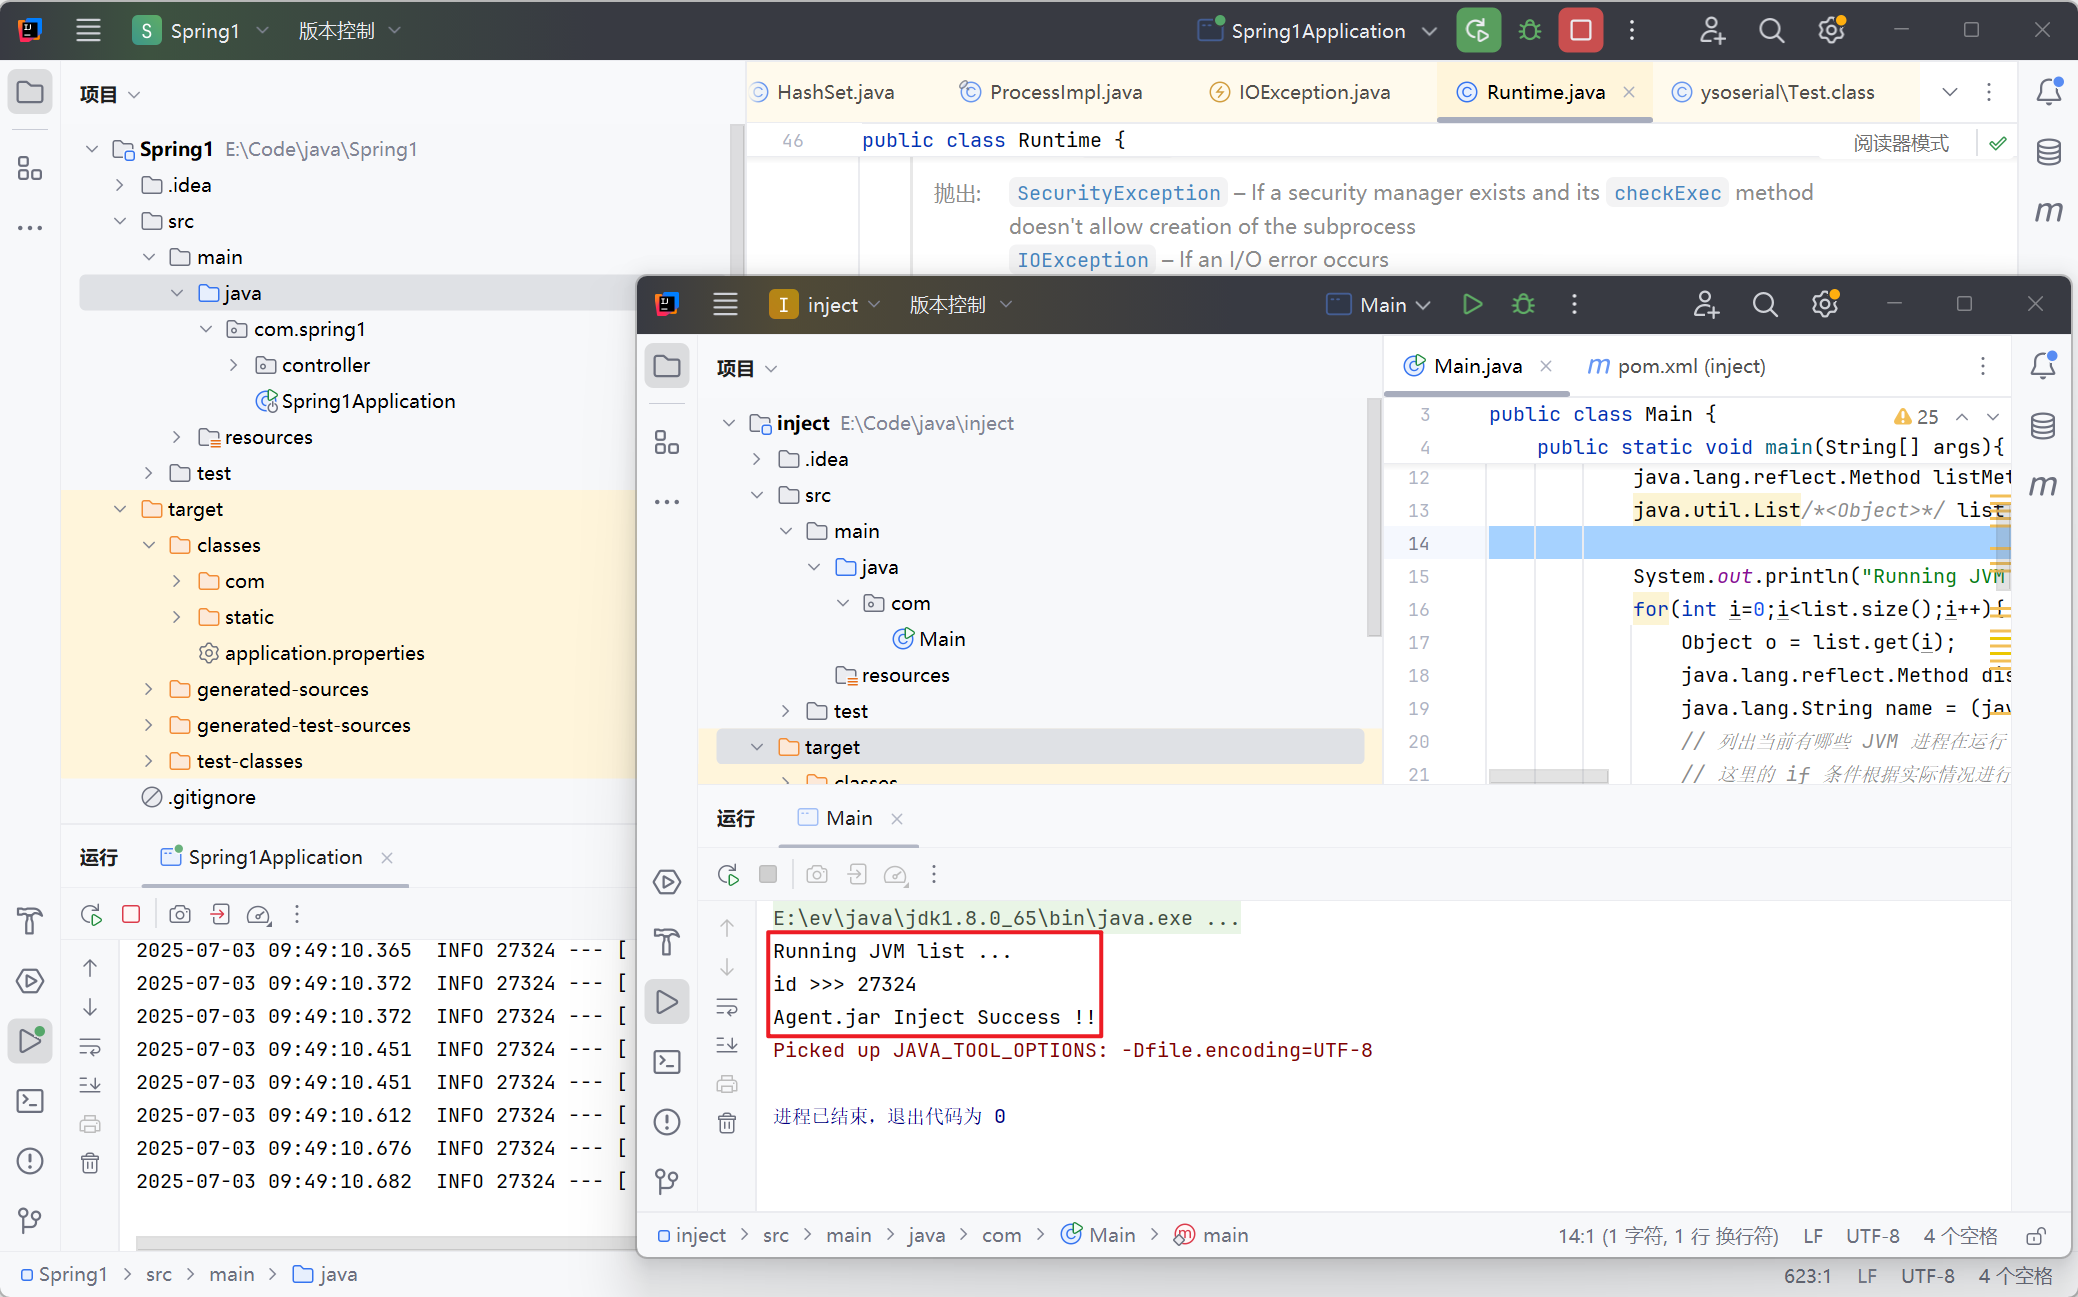Clear the console with the trash icon in inject run panel
Screen dimensions: 2078x1297
click(727, 1124)
